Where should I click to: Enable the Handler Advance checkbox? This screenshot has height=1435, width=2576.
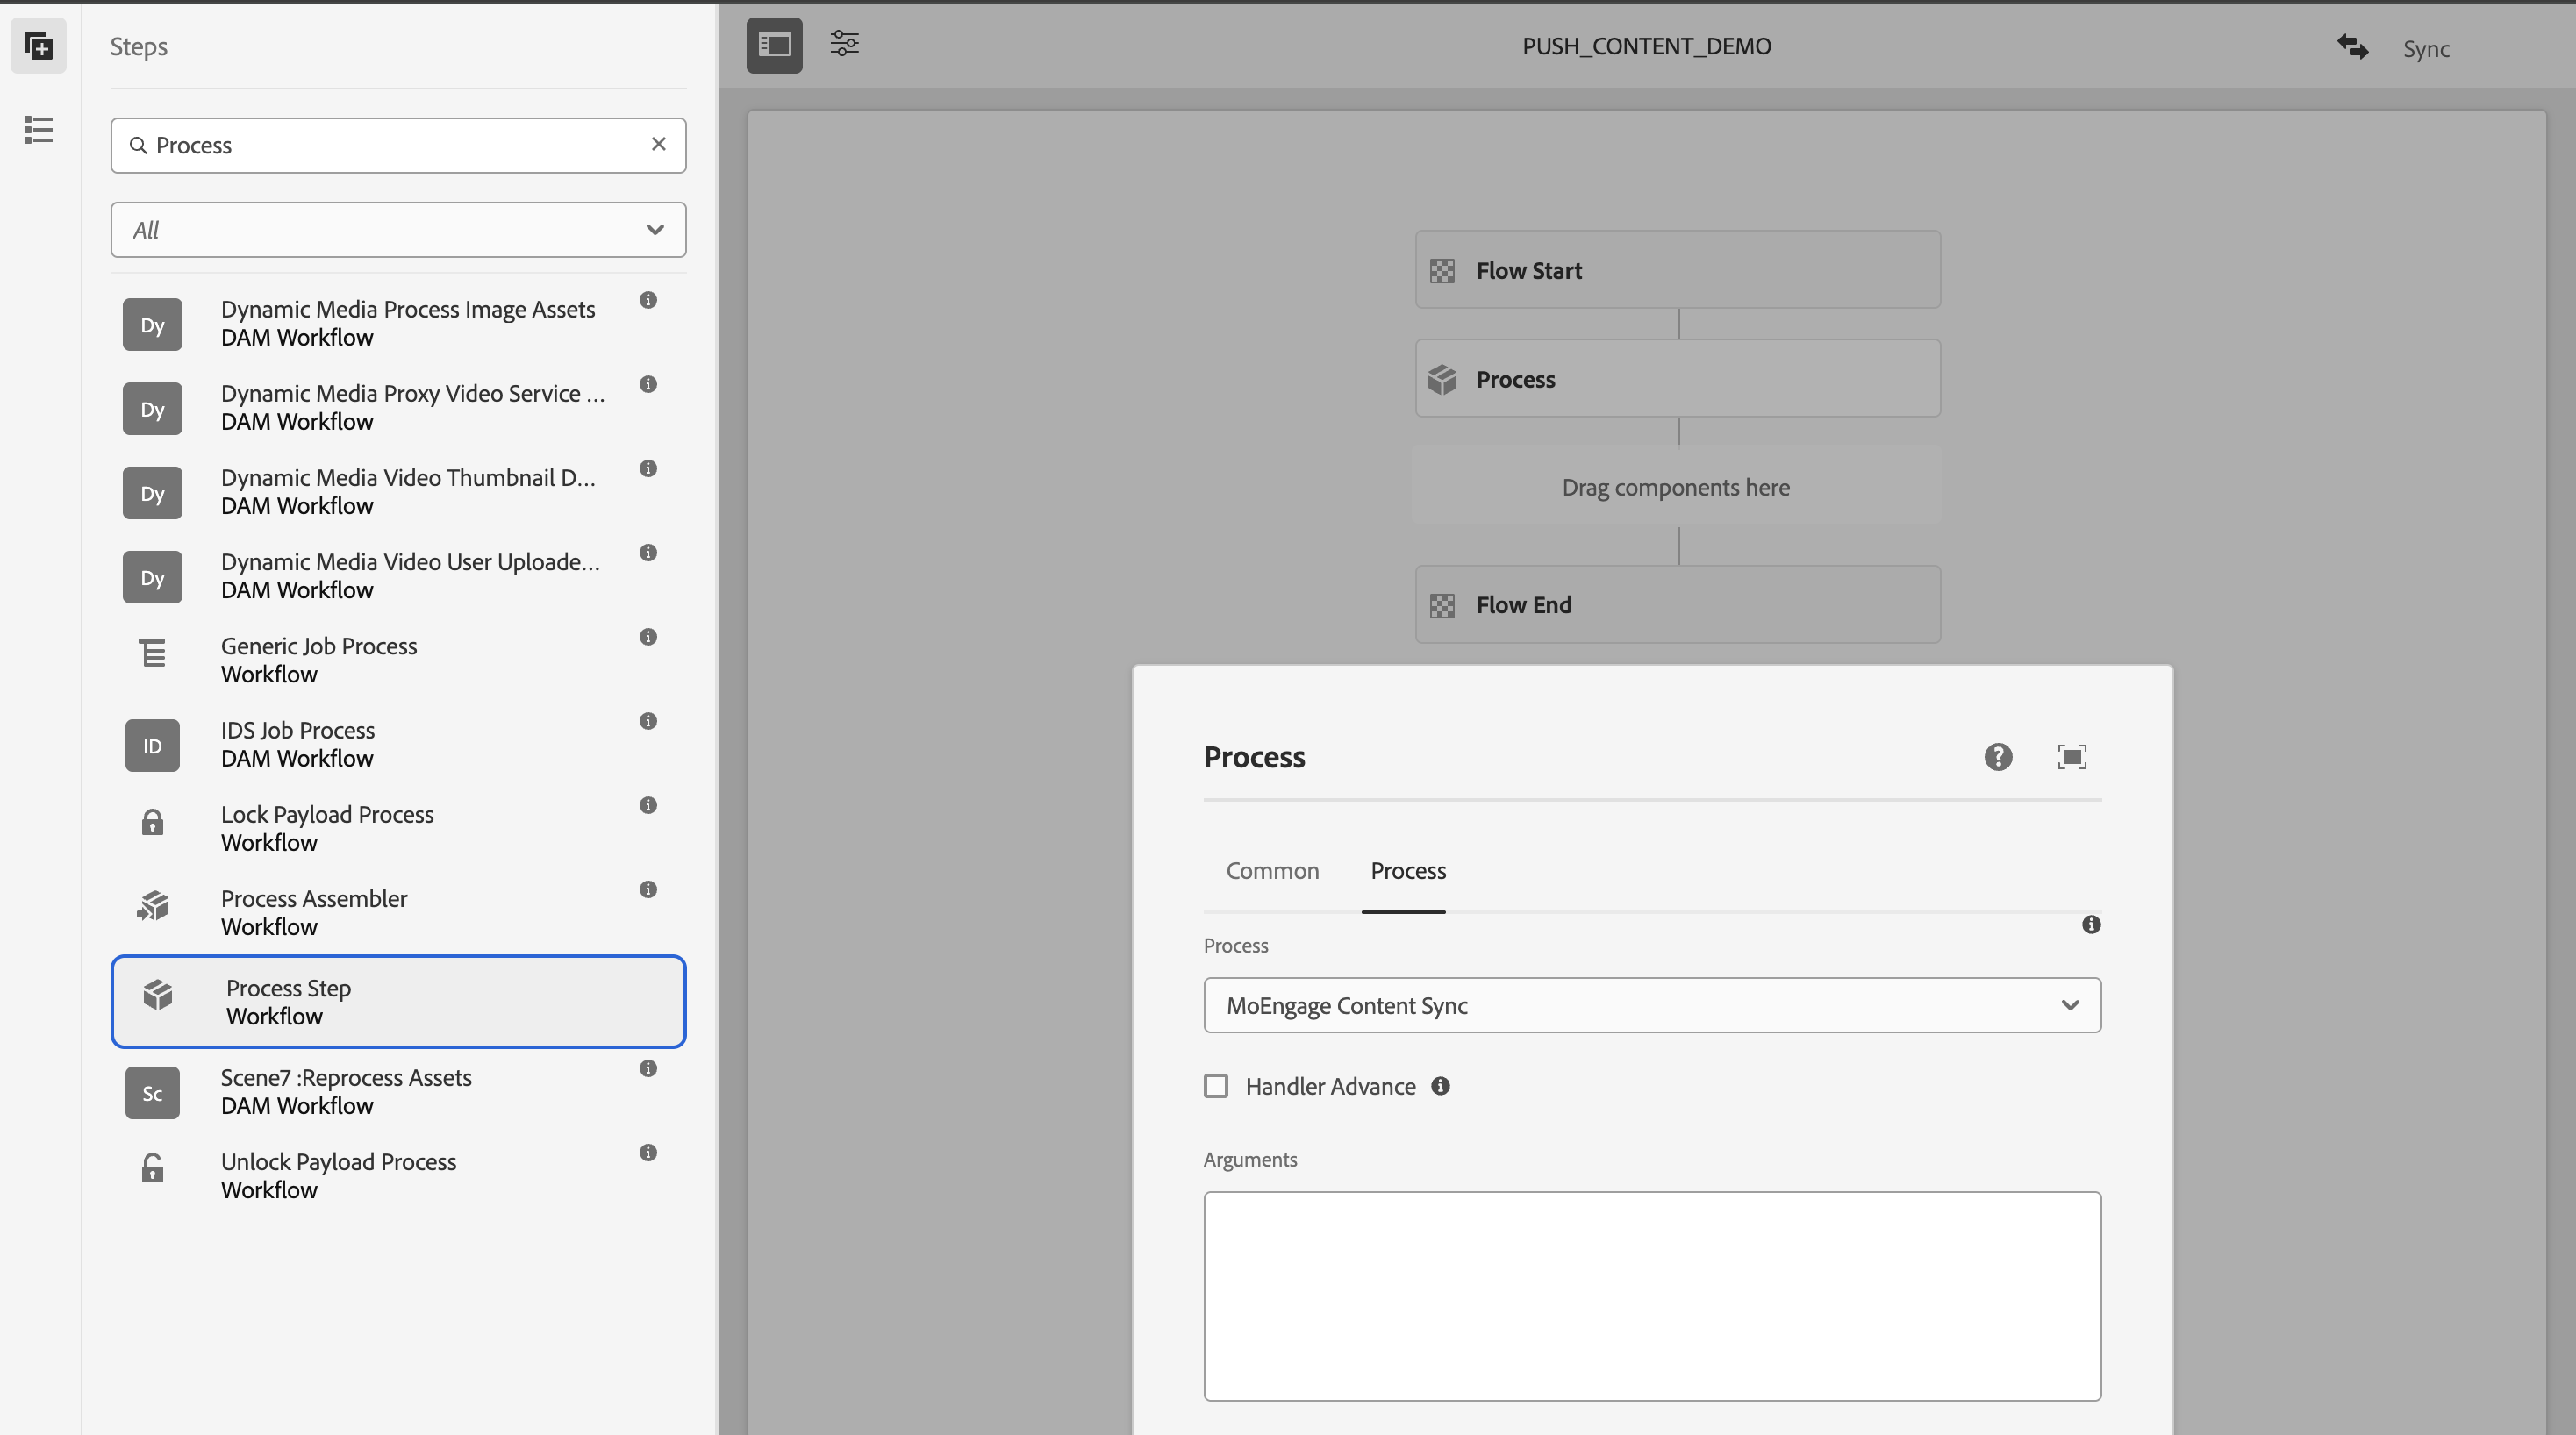[x=1215, y=1086]
